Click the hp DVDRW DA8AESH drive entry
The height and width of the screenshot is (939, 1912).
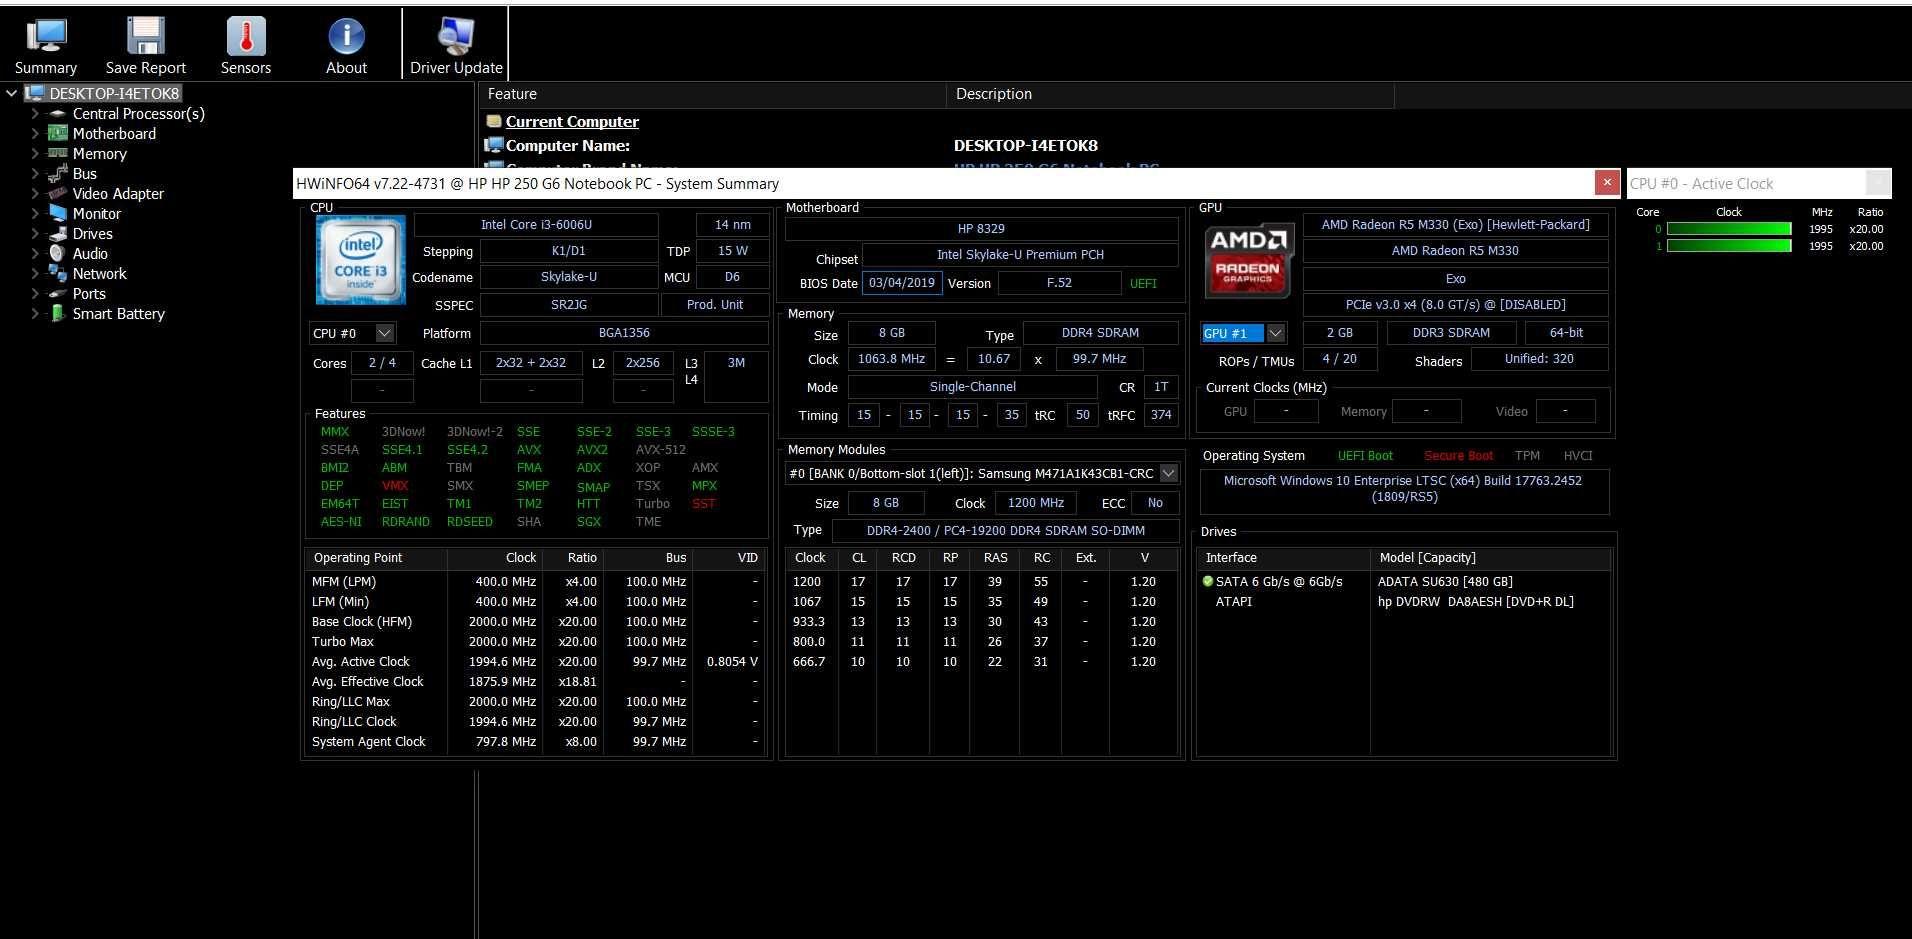(1476, 601)
